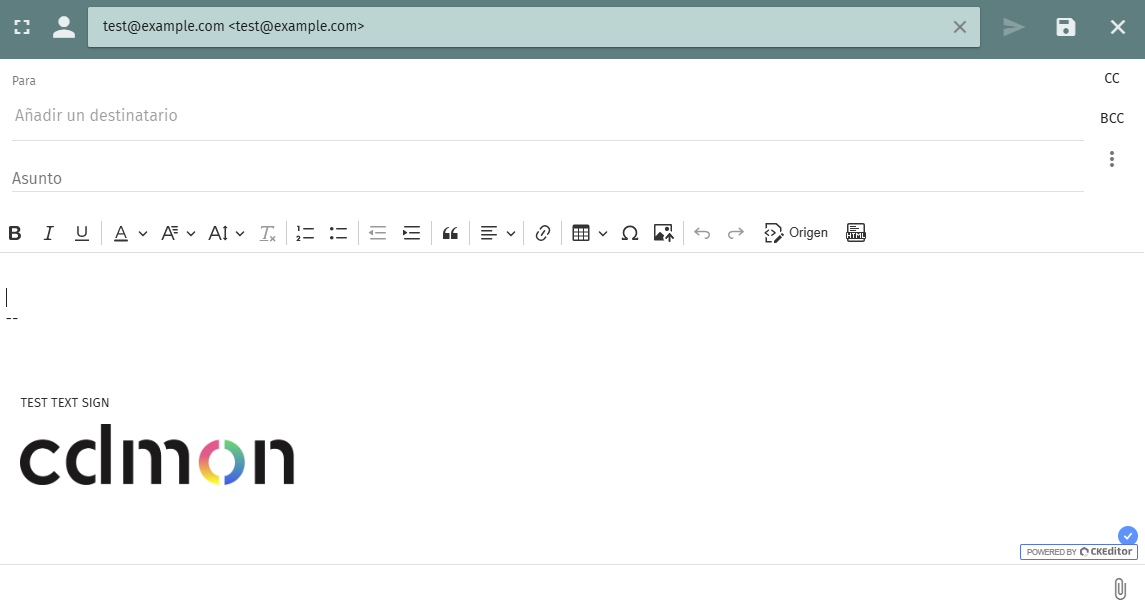
Task: Toggle Underline text formatting
Action: click(82, 233)
